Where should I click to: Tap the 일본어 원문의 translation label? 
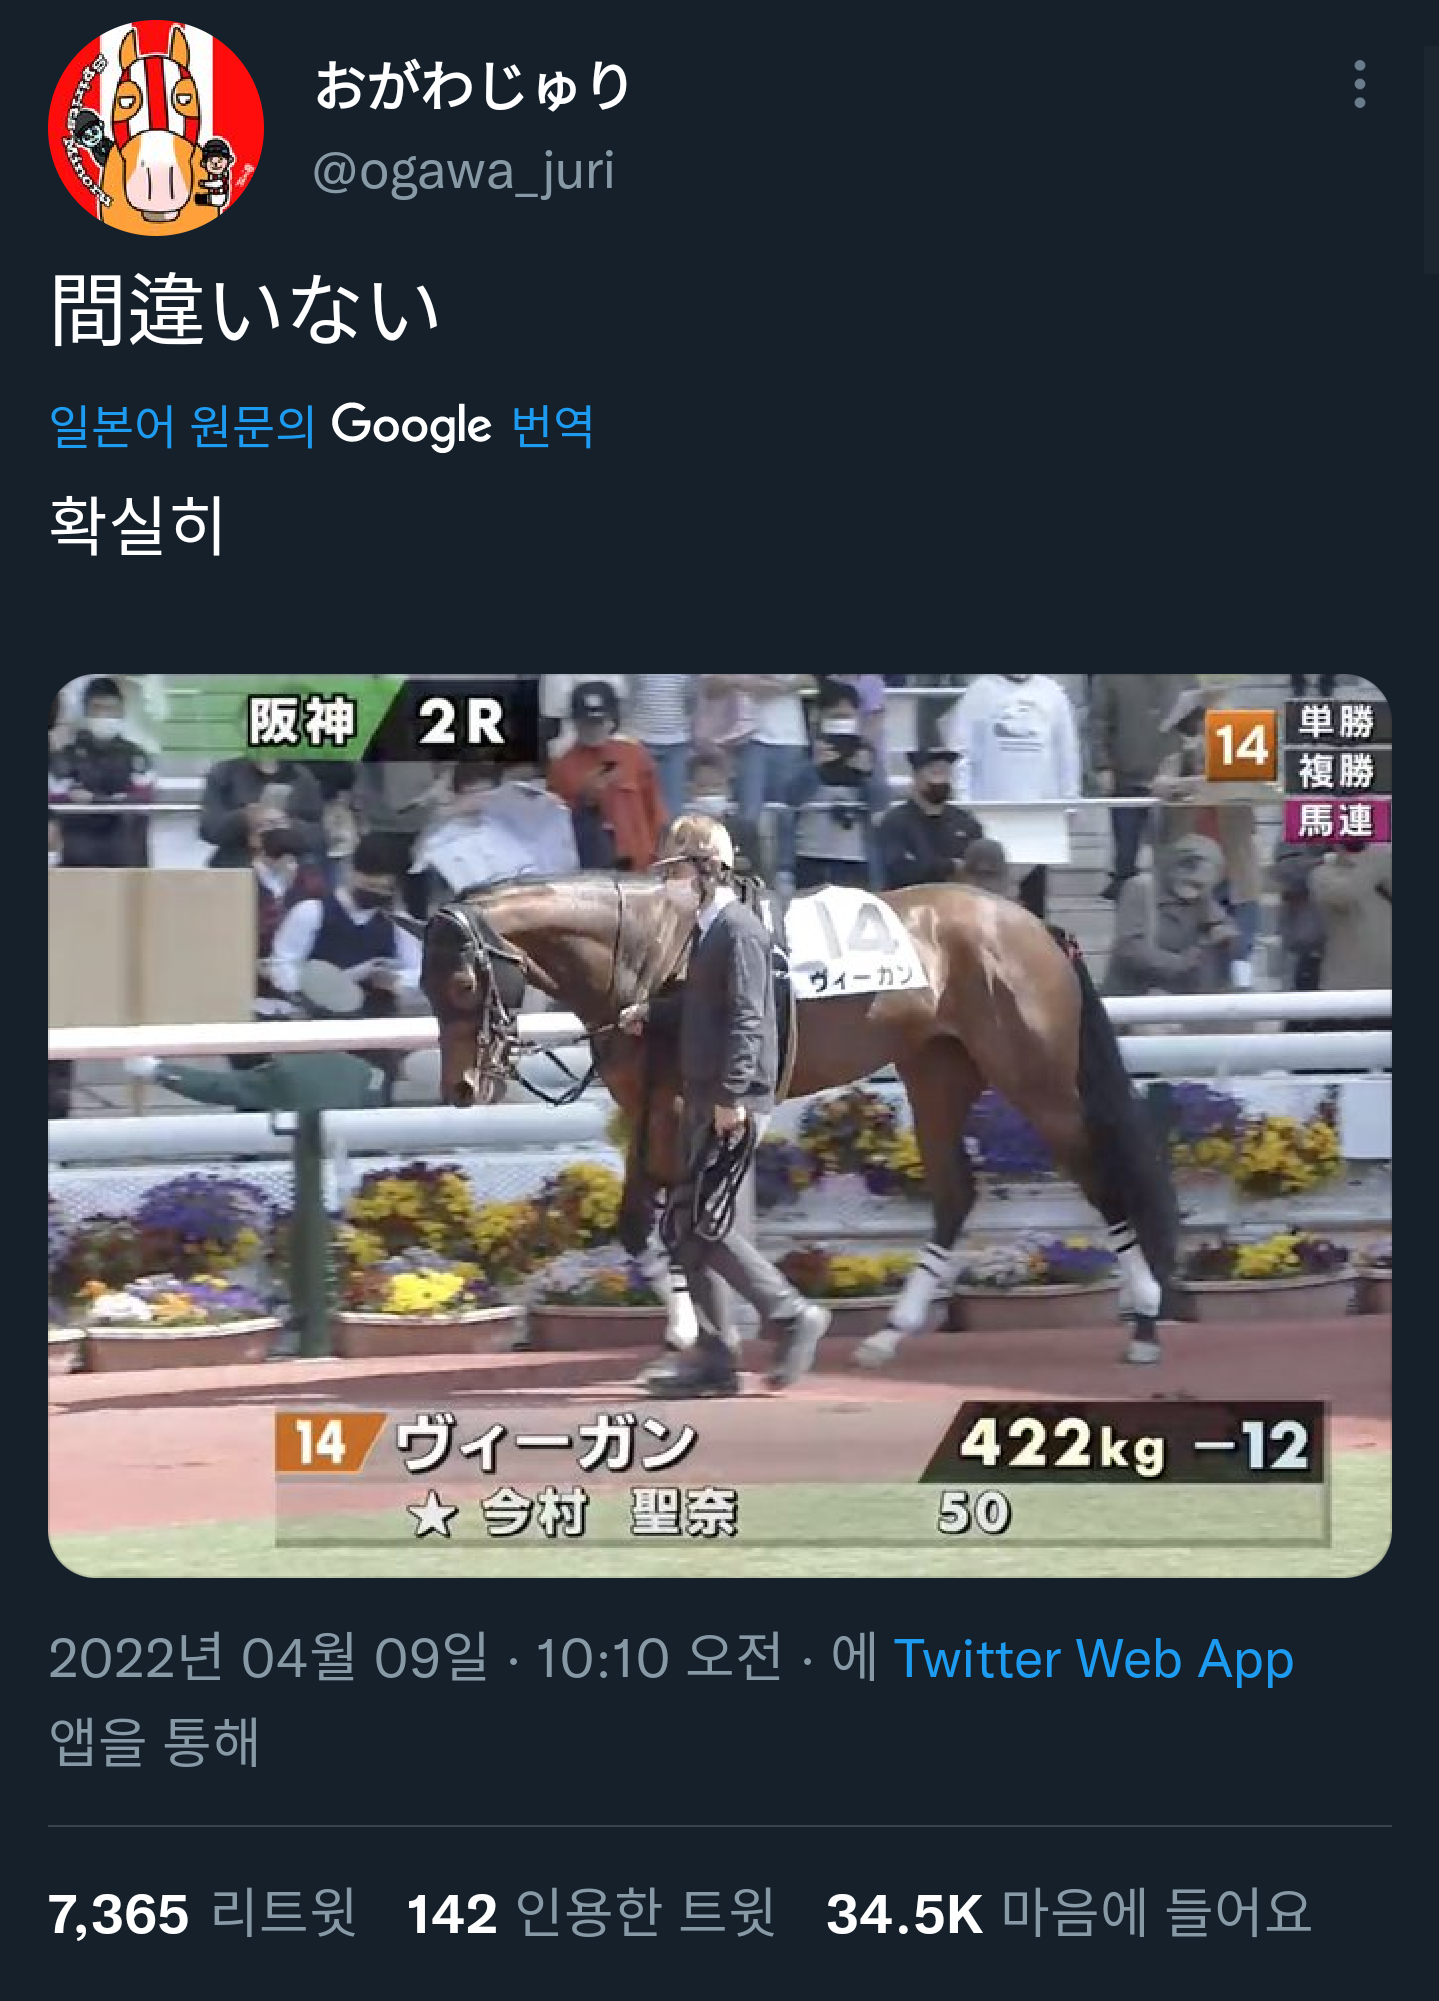[182, 426]
